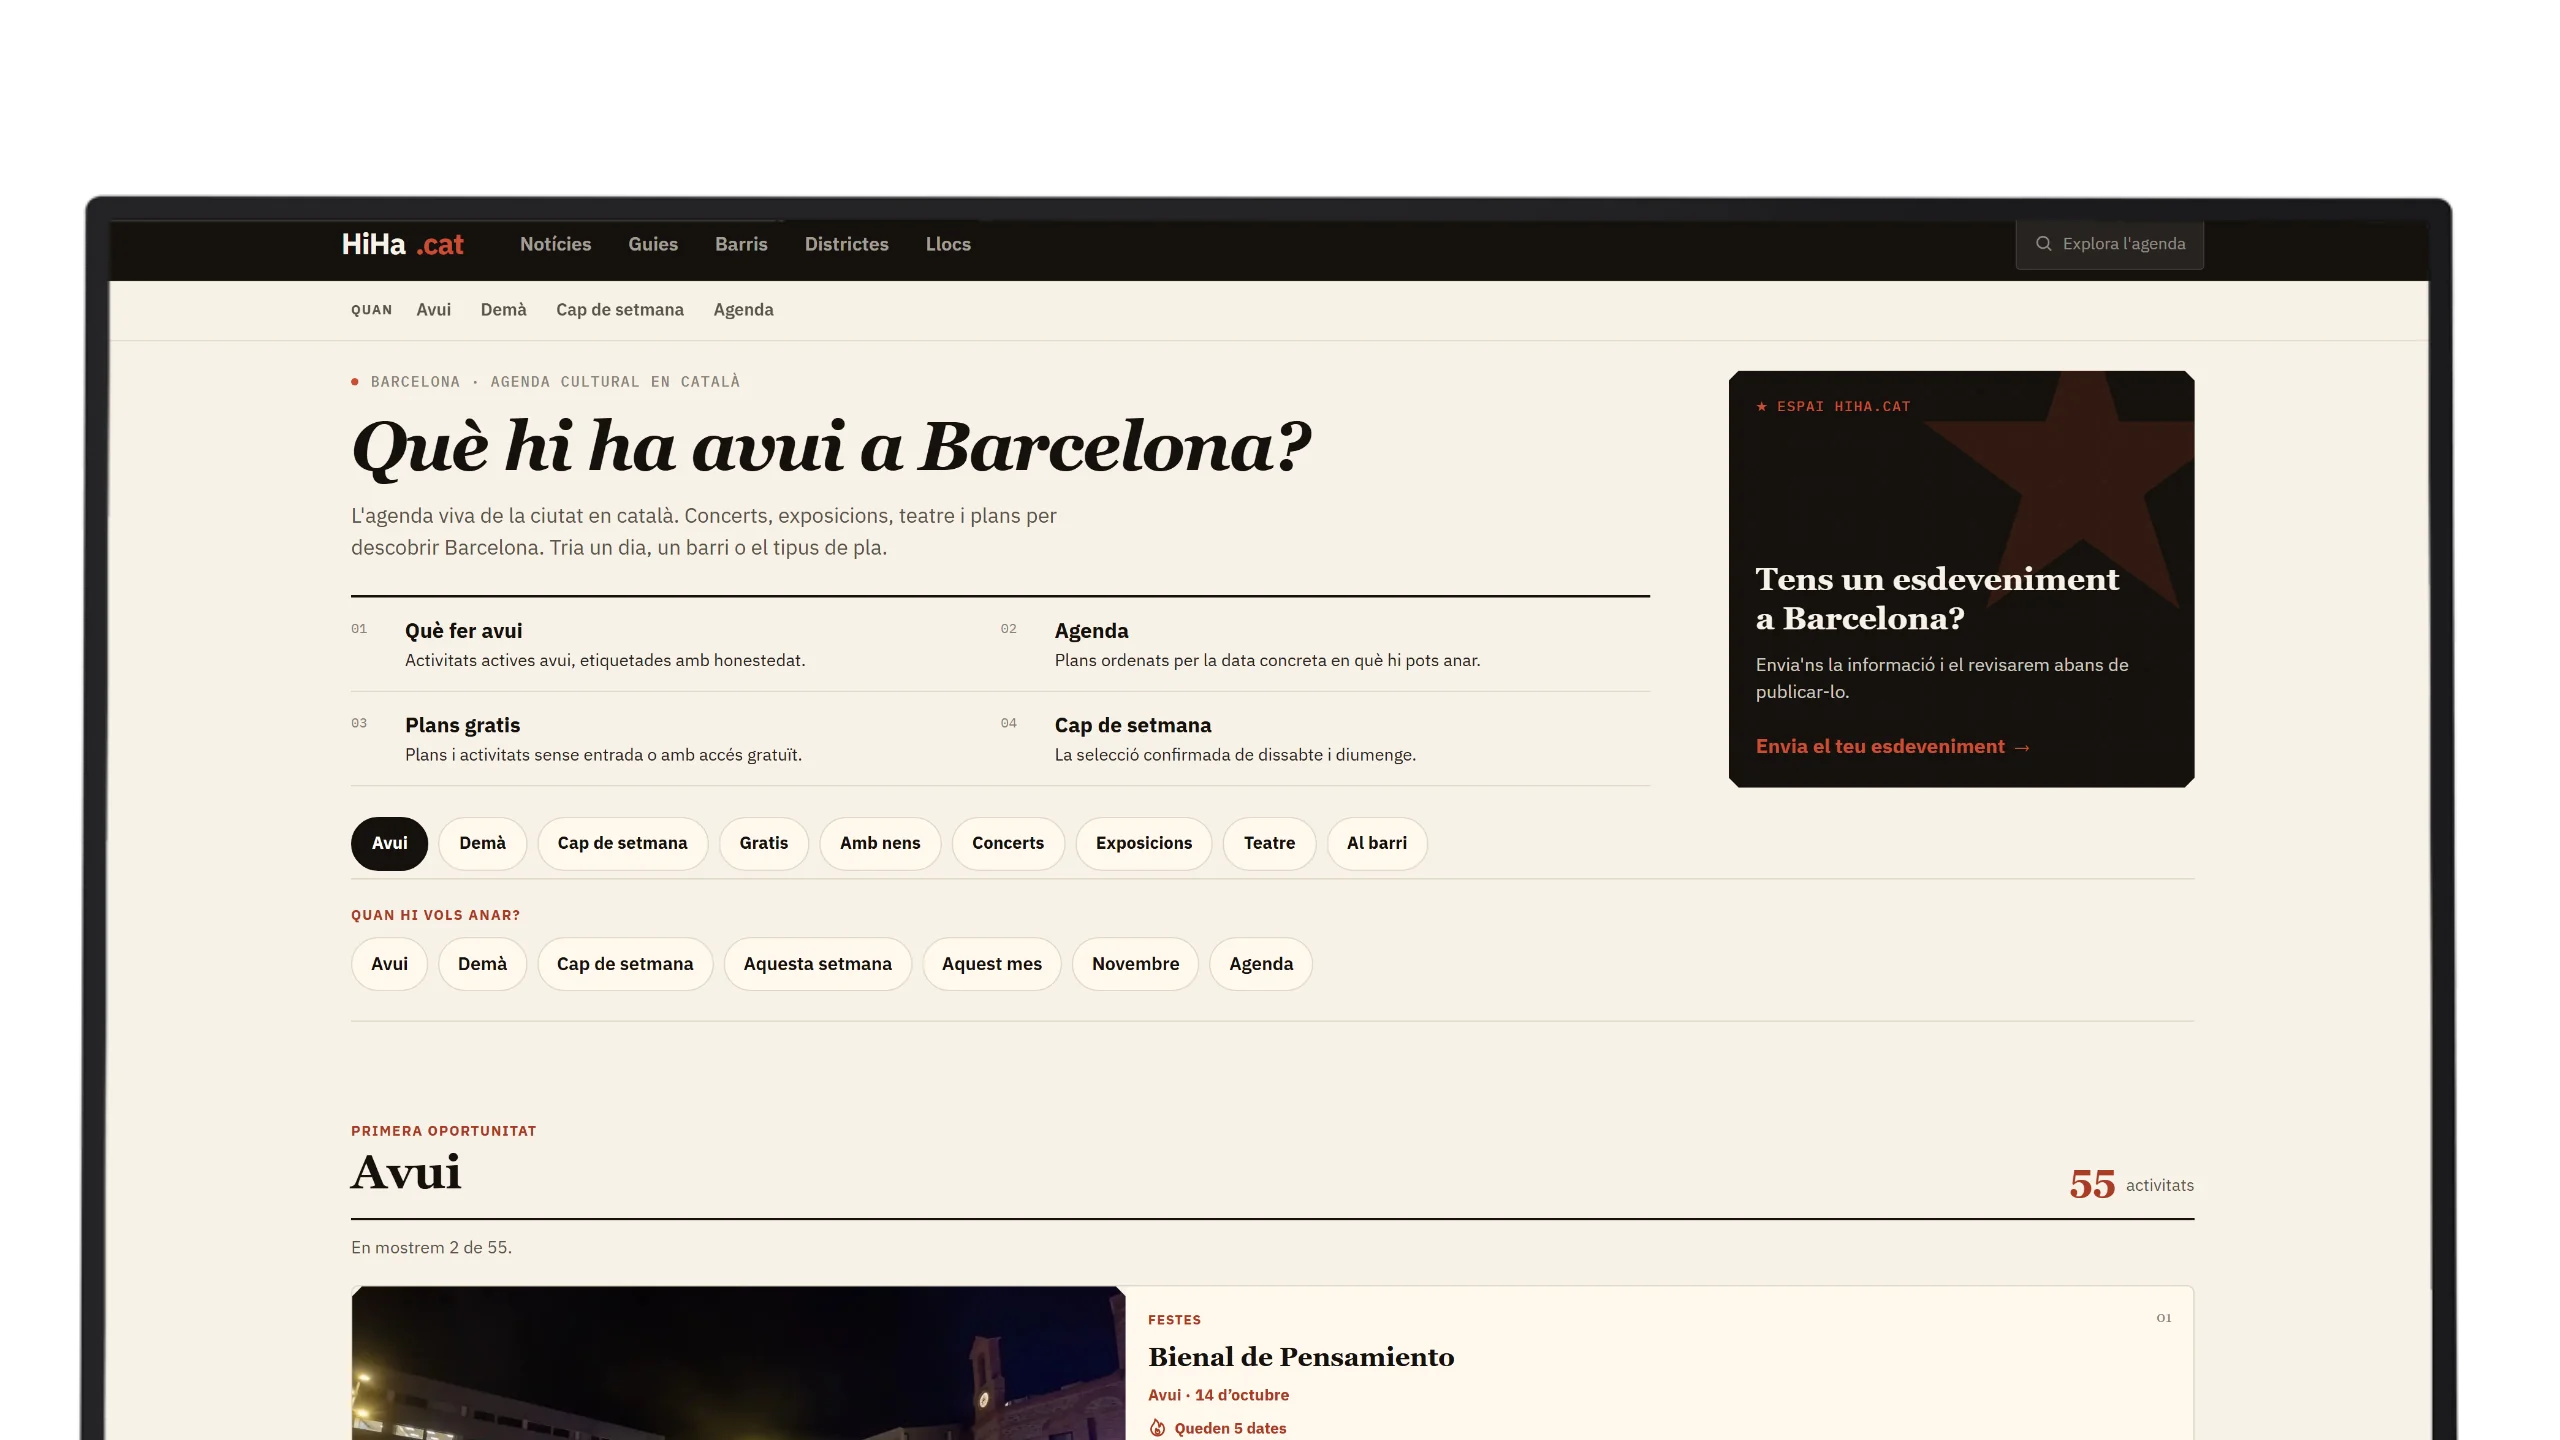The width and height of the screenshot is (2560, 1440).
Task: Click the FESTES category label
Action: 1174,1320
